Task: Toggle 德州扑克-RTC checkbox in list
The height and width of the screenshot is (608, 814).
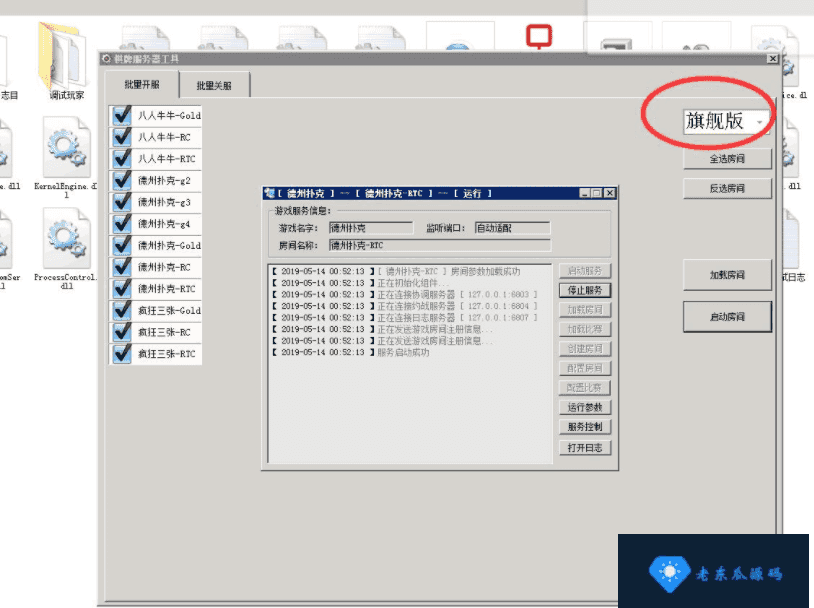Action: [122, 289]
